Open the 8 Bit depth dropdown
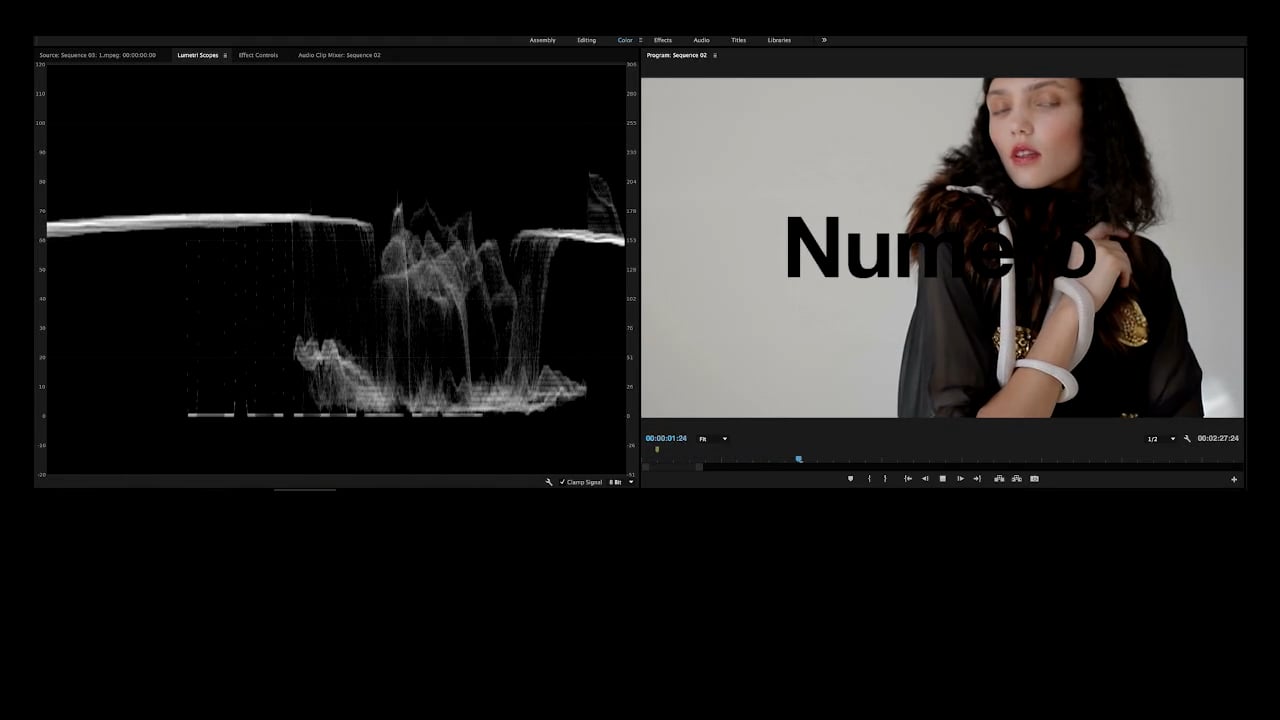This screenshot has height=720, width=1280. pyautogui.click(x=621, y=482)
